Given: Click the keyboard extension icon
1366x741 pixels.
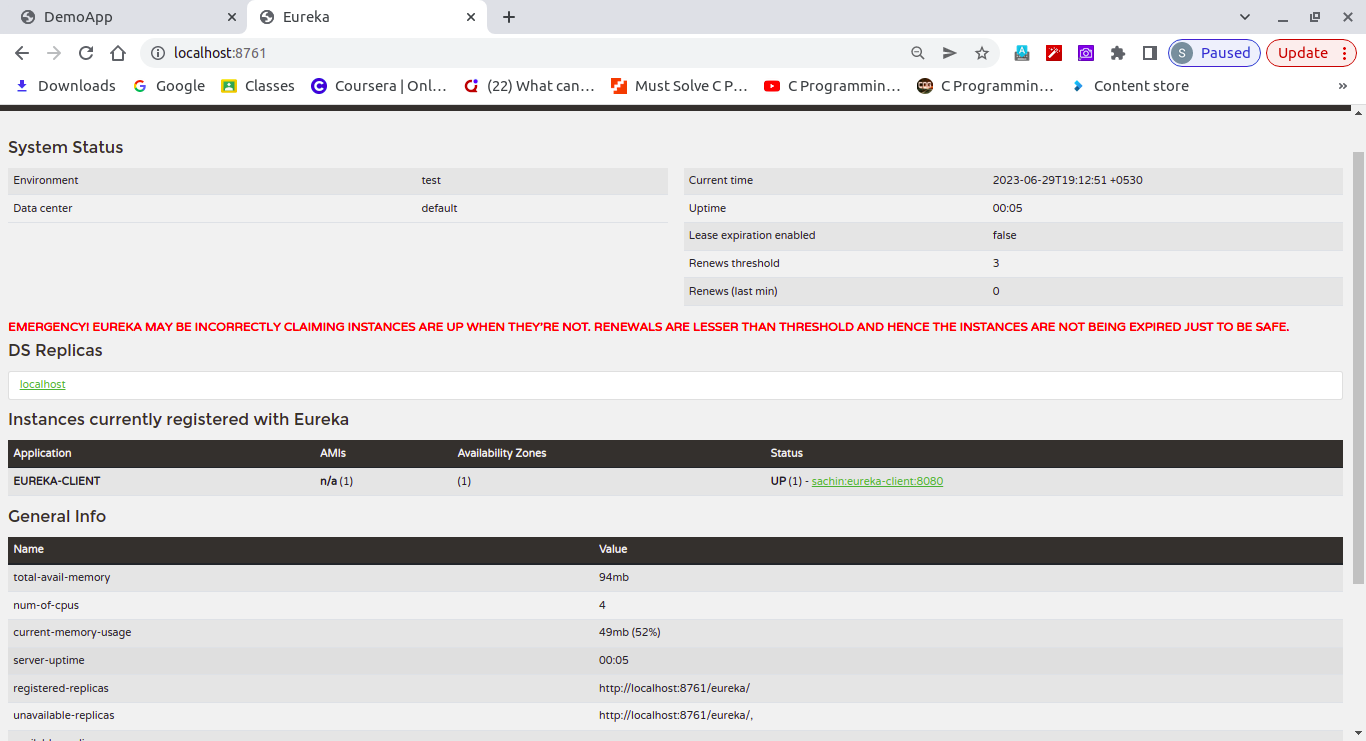Looking at the screenshot, I should point(1021,53).
